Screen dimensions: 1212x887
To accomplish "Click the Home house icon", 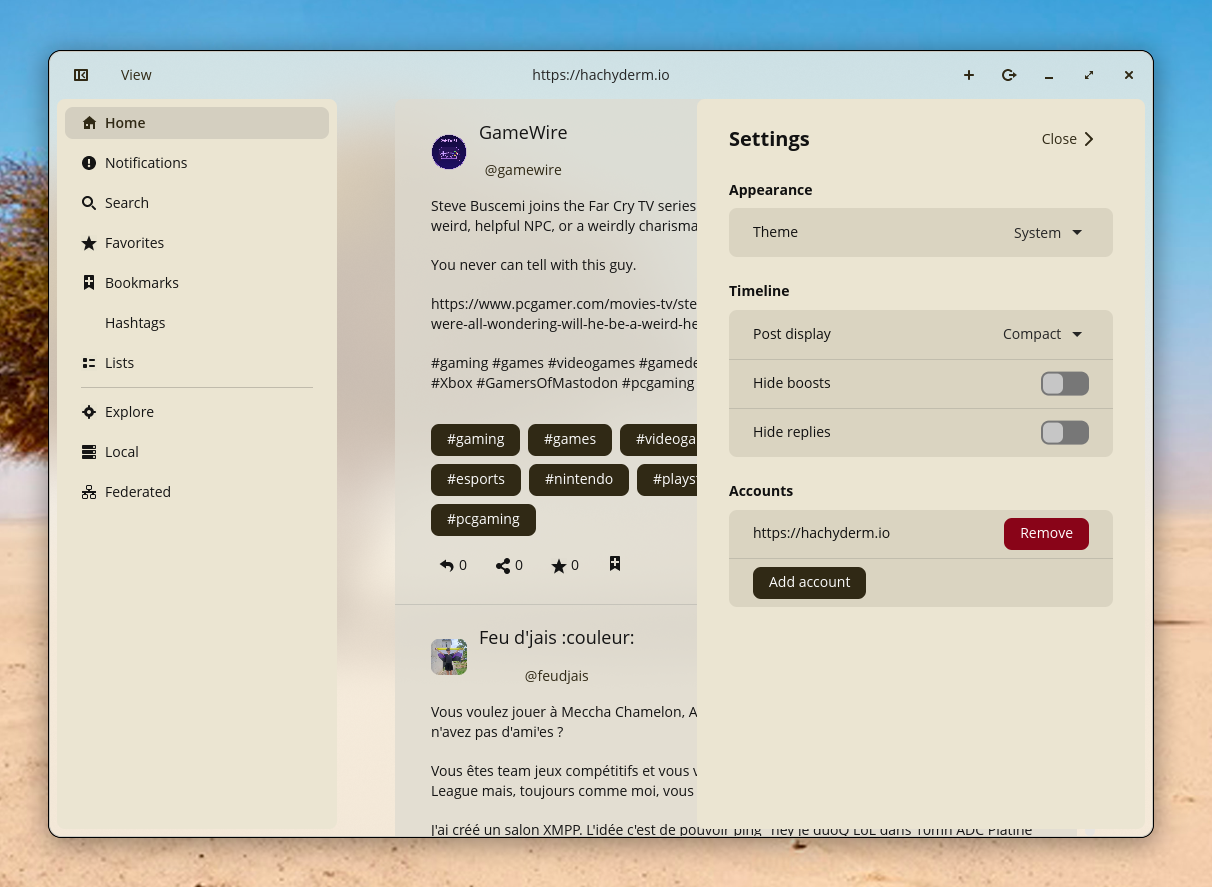I will [89, 123].
